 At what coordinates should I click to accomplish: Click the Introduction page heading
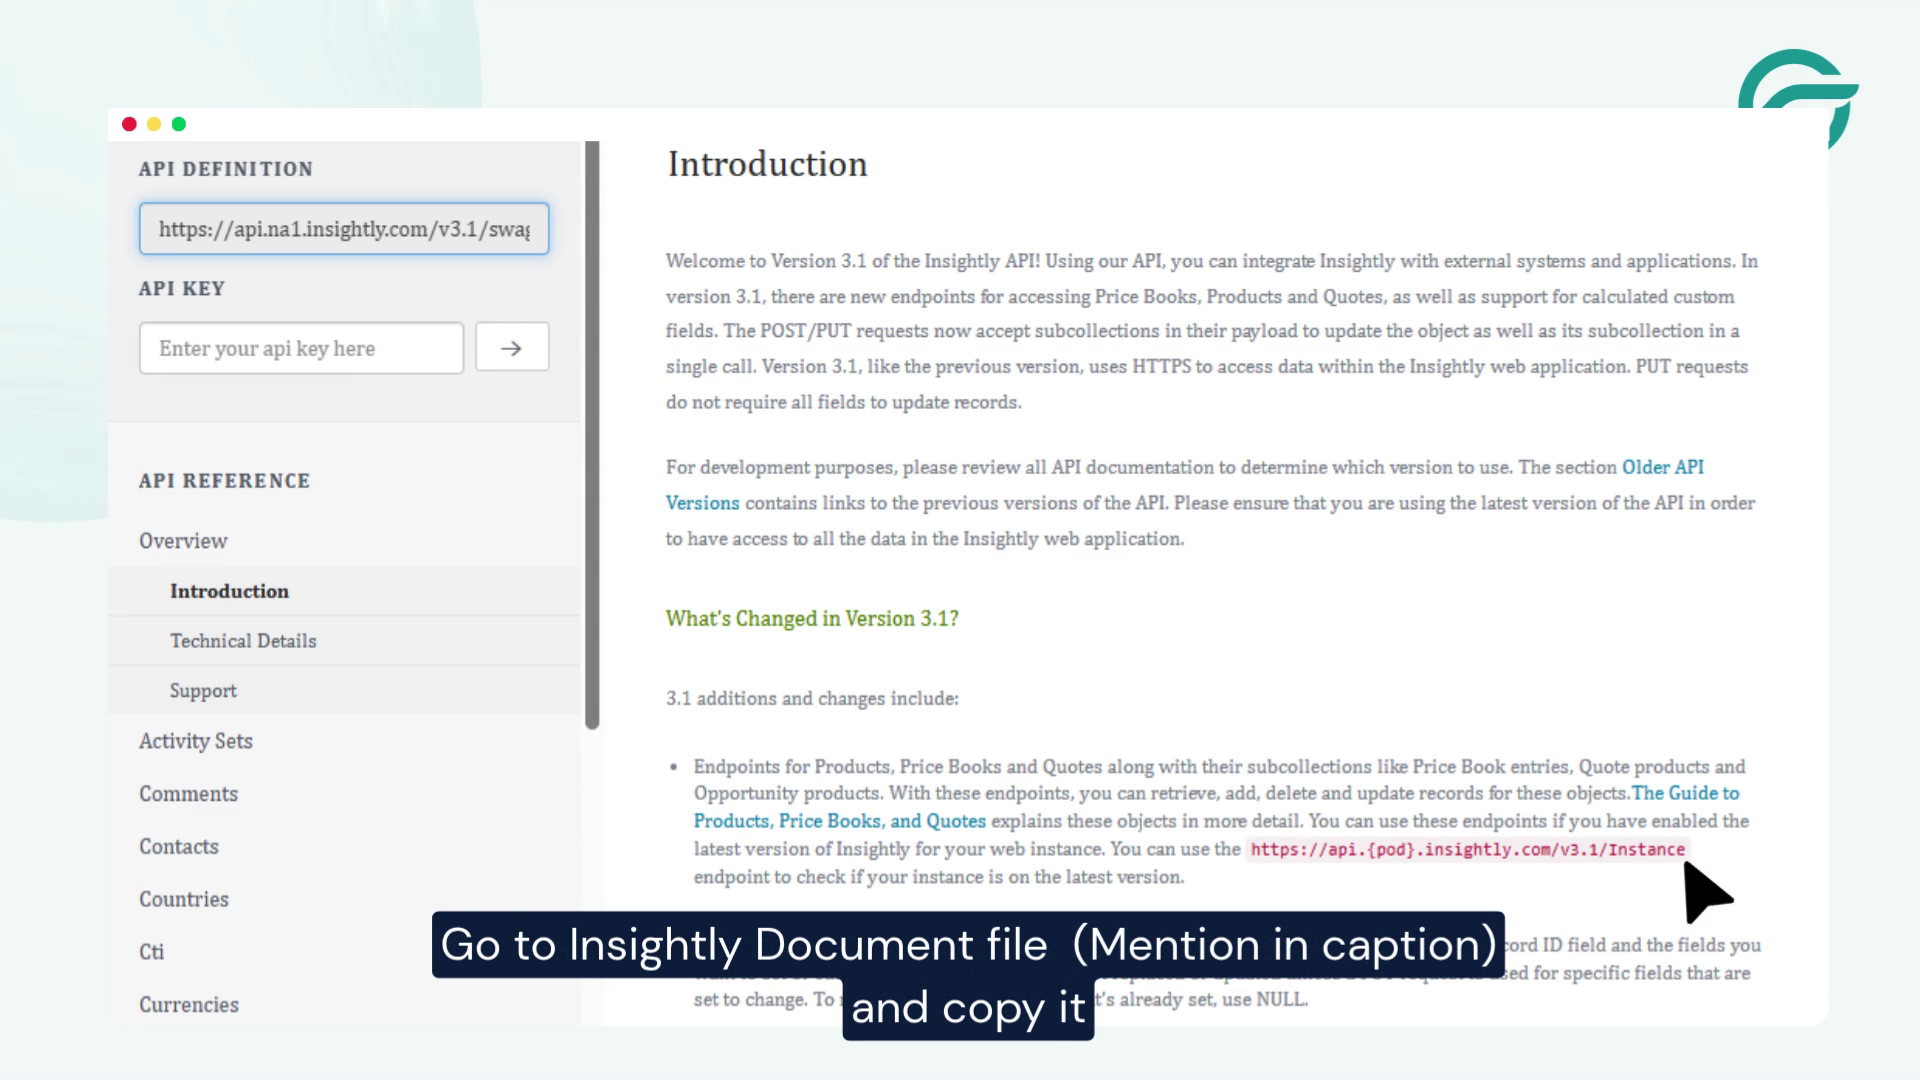767,164
